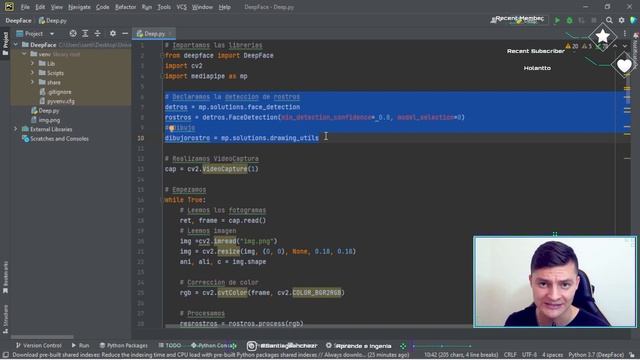
Task: Click the 10:42 cursor position indicator
Action: [461, 355]
